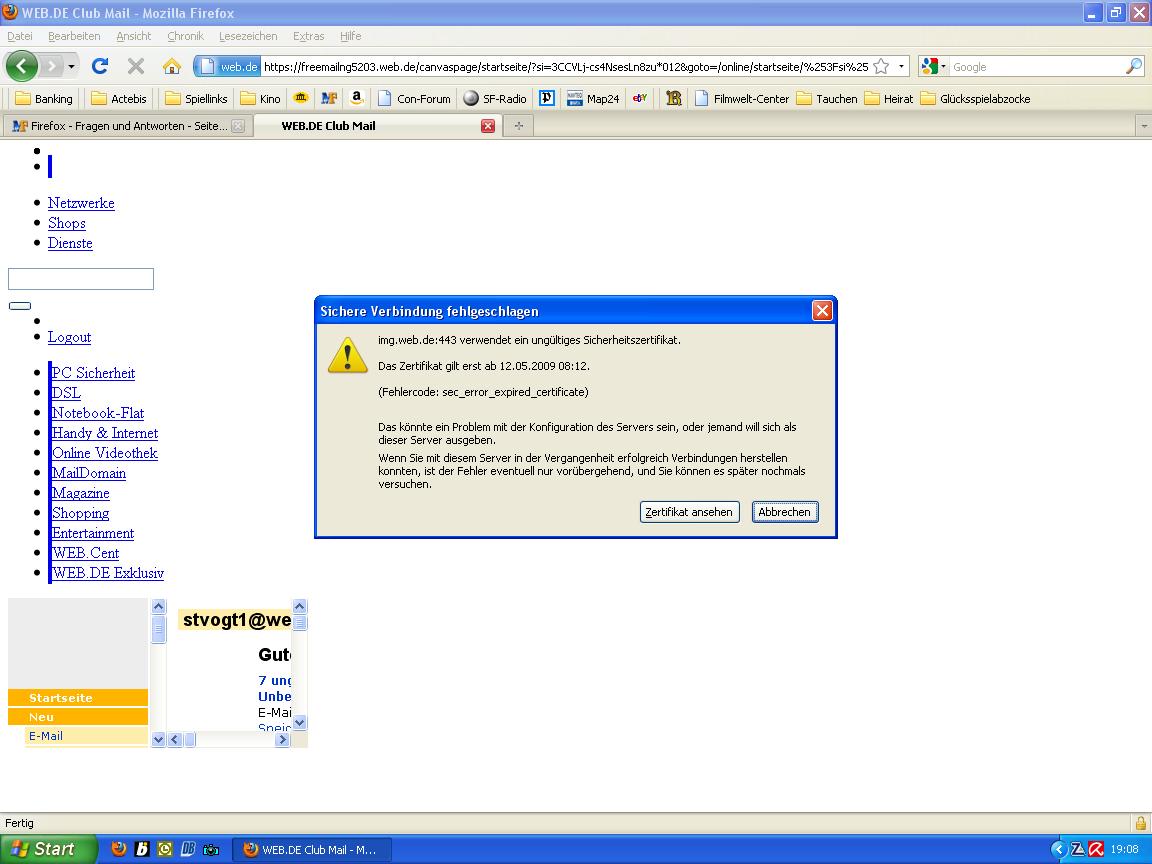The height and width of the screenshot is (864, 1152).
Task: Open the list all tabs dropdown
Action: [1144, 126]
